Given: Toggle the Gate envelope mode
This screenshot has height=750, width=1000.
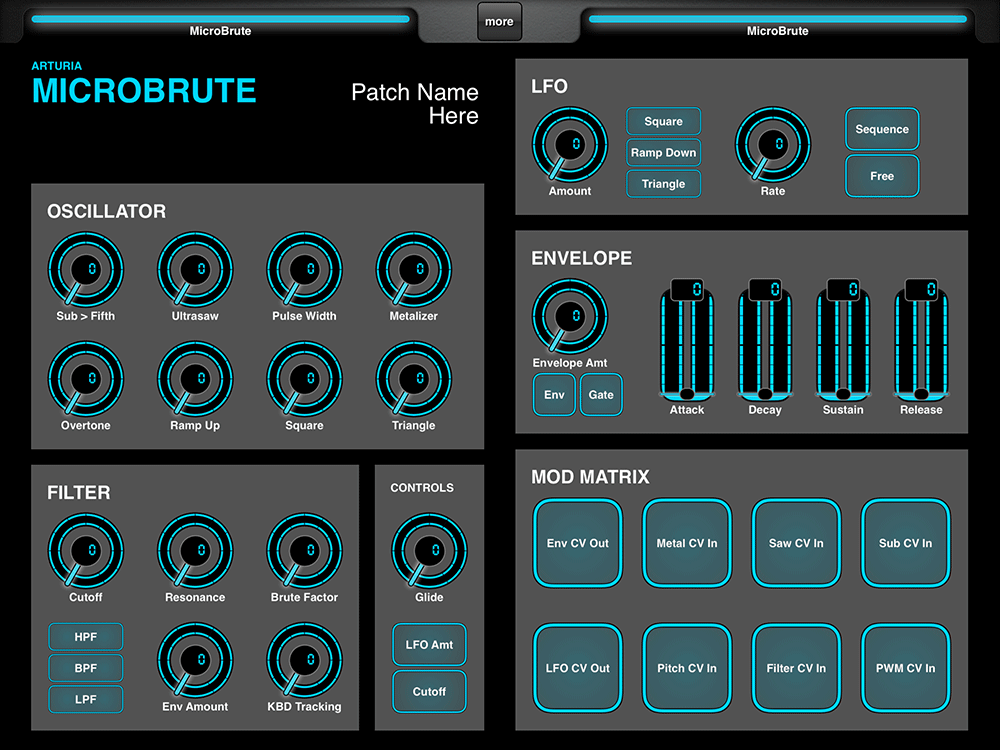Looking at the screenshot, I should (601, 395).
